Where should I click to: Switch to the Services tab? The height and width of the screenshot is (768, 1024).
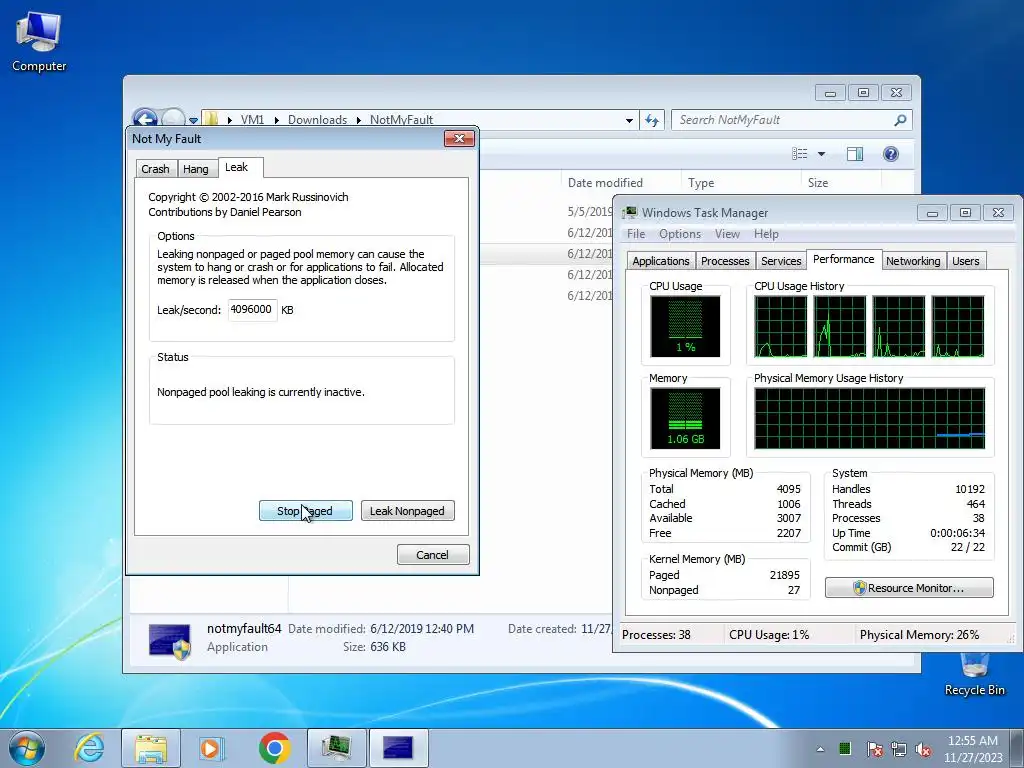coord(781,261)
